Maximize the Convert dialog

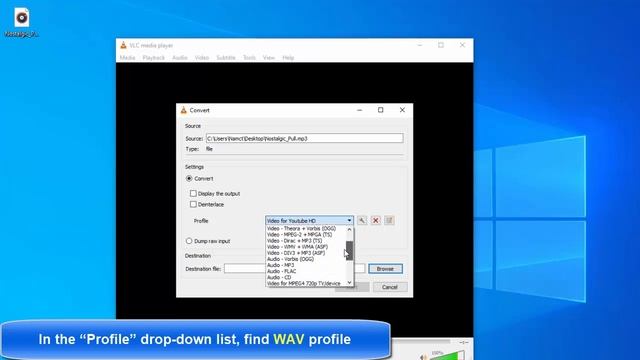point(380,110)
